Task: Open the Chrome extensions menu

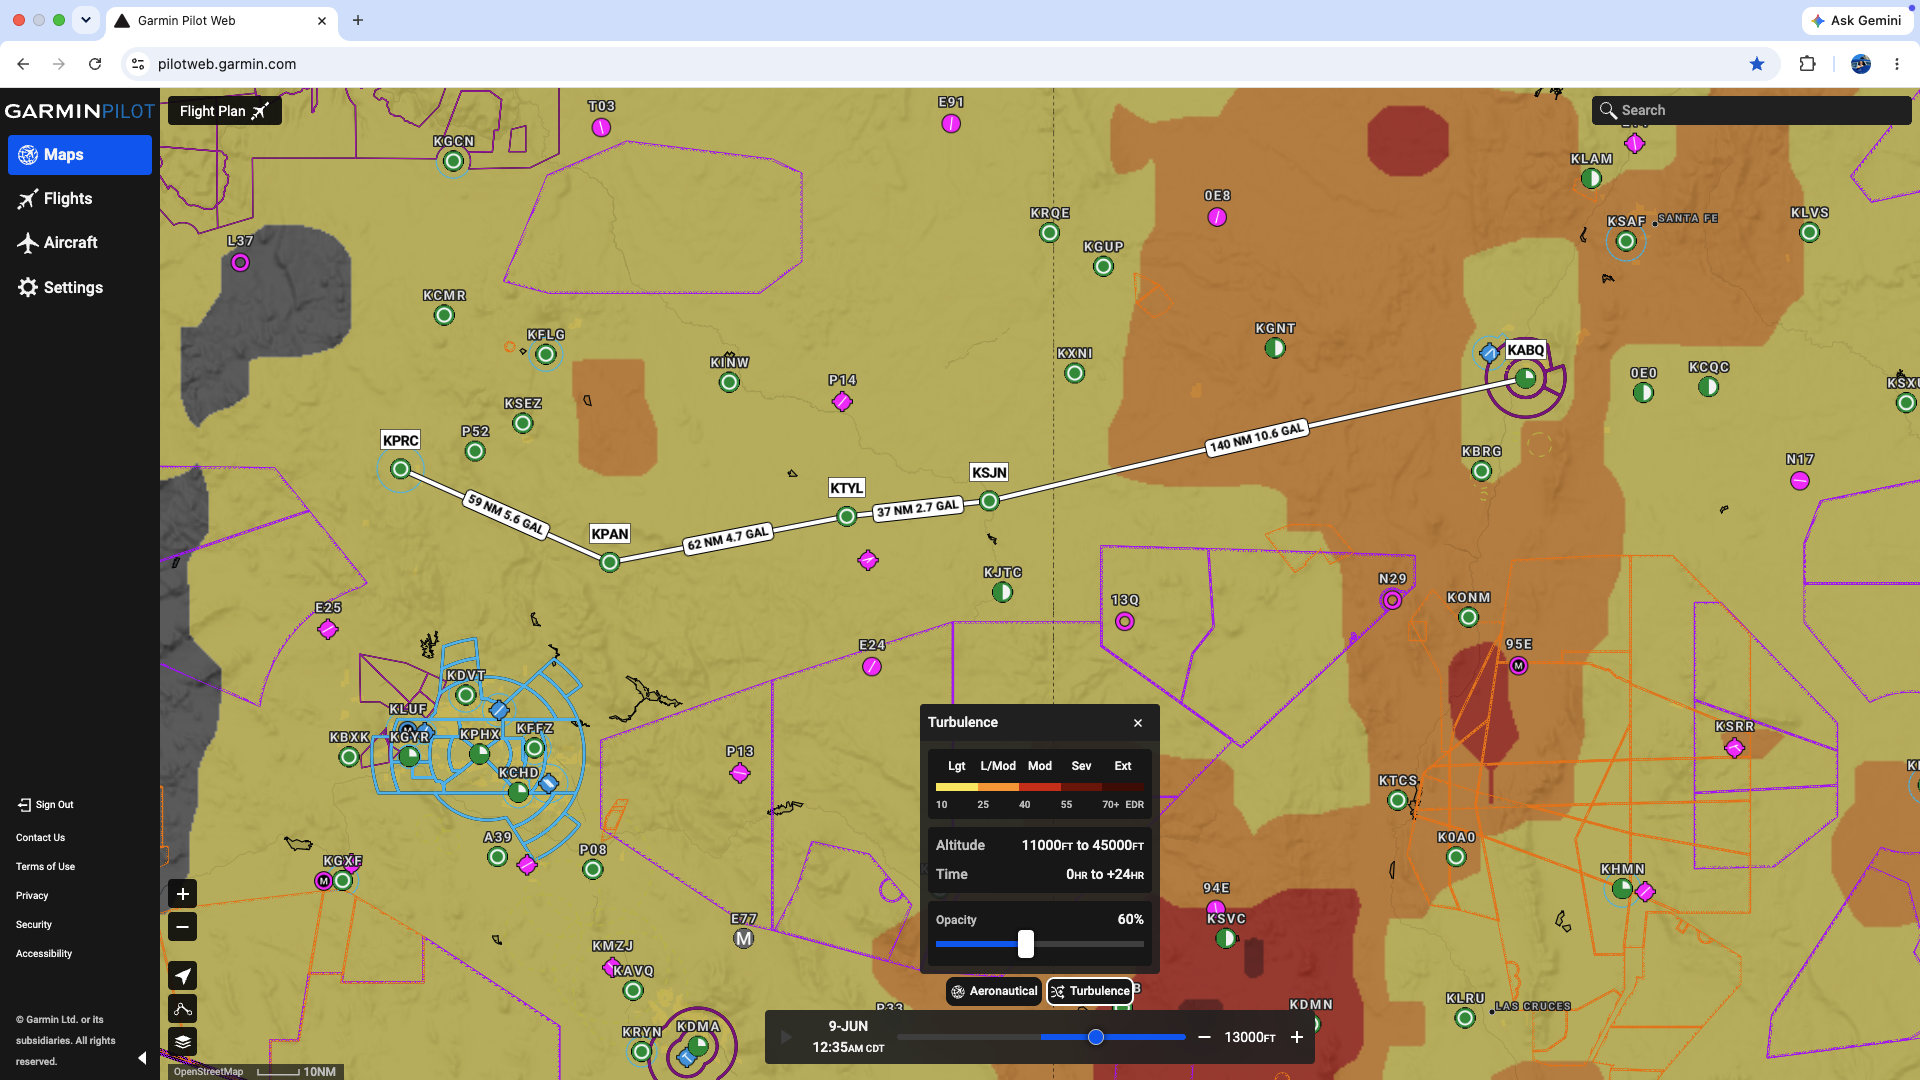Action: pyautogui.click(x=1807, y=64)
